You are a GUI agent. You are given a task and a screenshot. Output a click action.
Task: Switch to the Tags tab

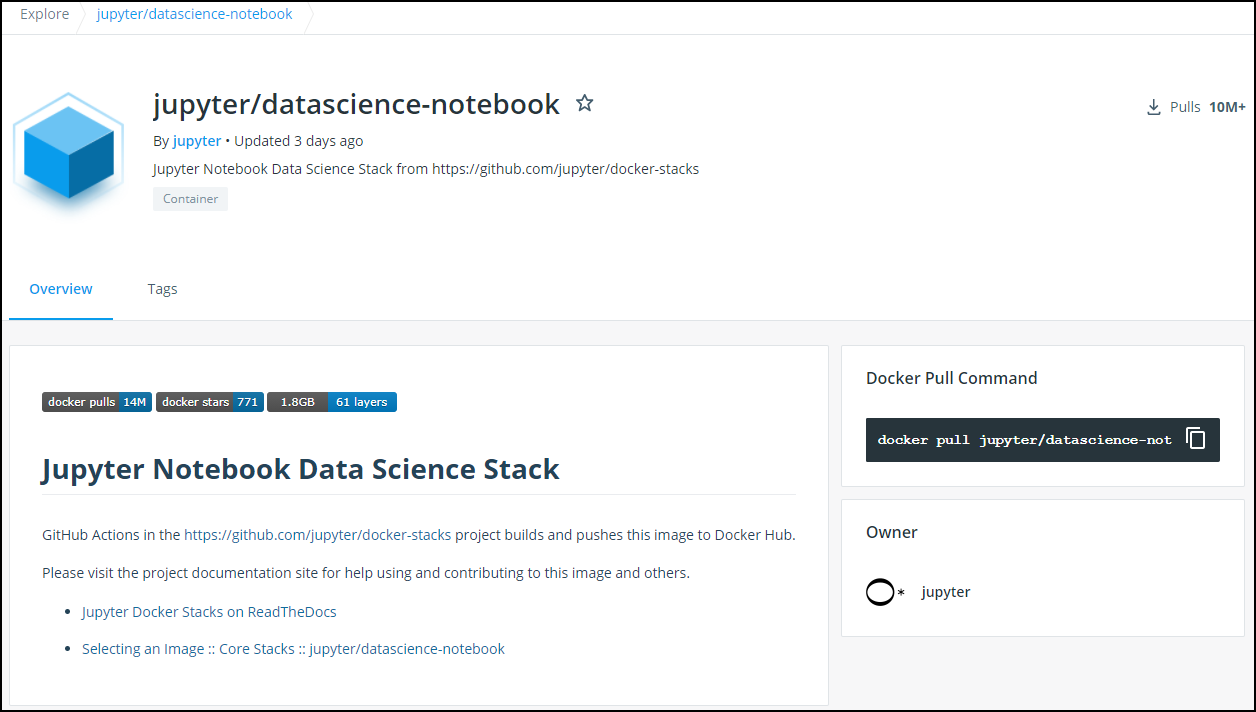(x=162, y=289)
